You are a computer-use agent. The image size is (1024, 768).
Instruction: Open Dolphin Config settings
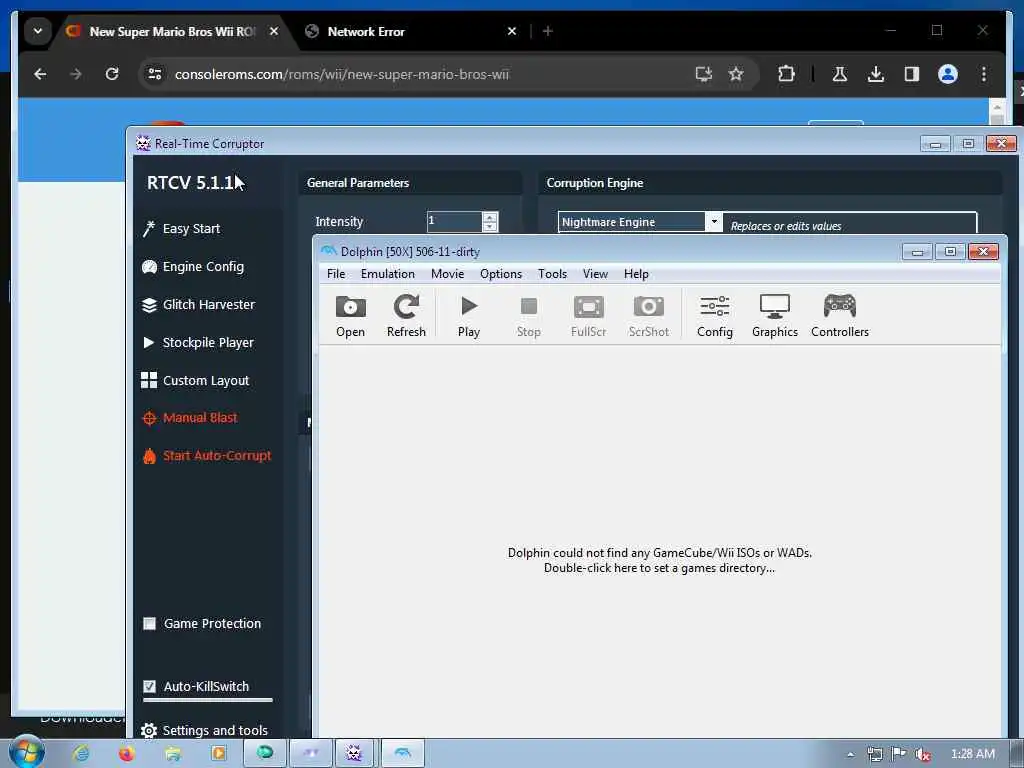[x=714, y=316]
